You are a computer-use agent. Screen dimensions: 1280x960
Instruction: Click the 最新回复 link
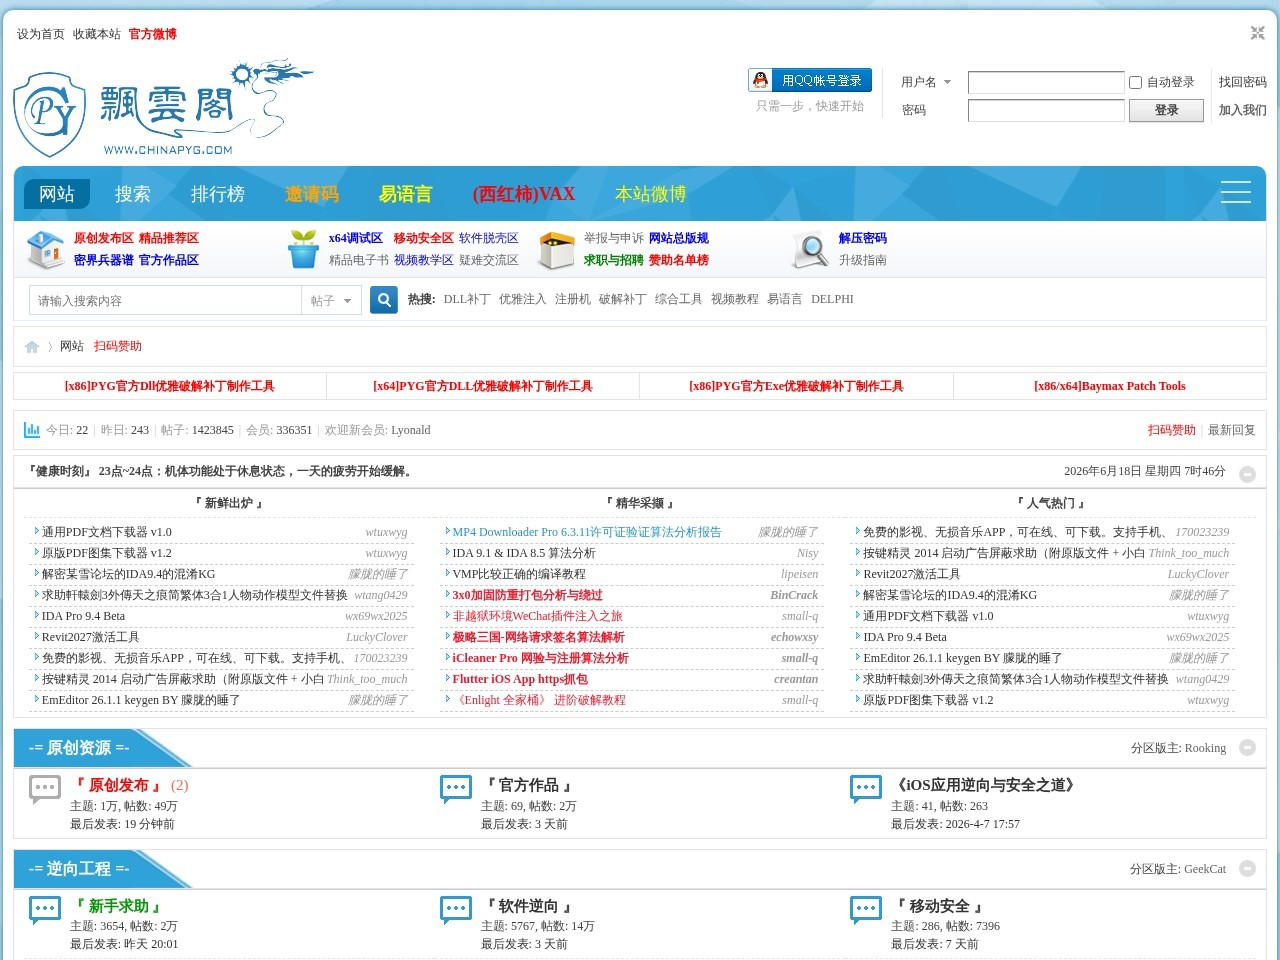pyautogui.click(x=1232, y=430)
